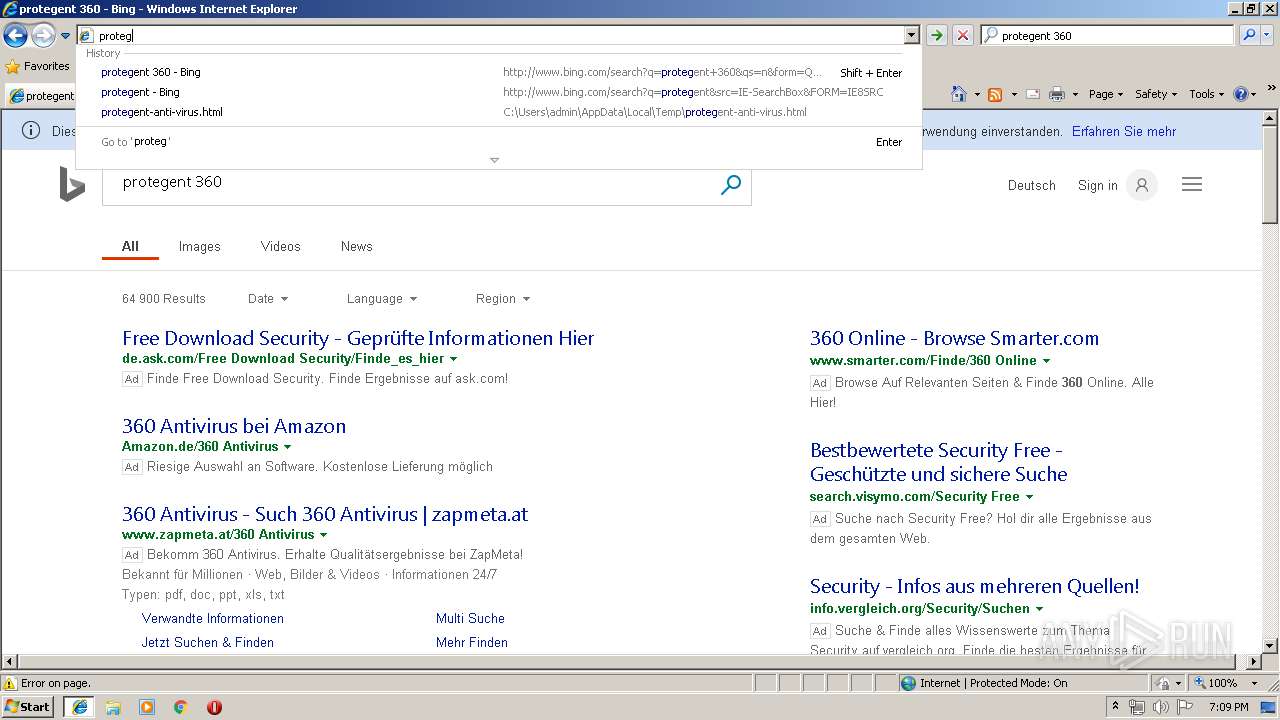Click the search magnifier button in IE search box
This screenshot has width=1280, height=720.
pyautogui.click(x=1249, y=35)
